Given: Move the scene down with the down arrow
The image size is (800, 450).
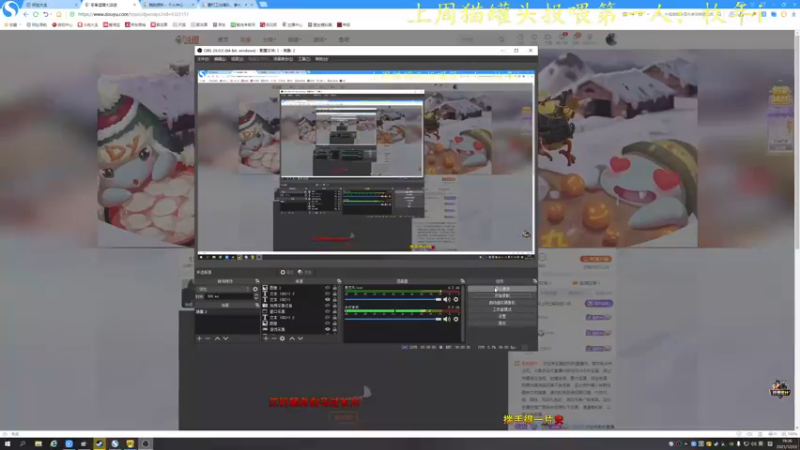Looking at the screenshot, I should pos(226,338).
